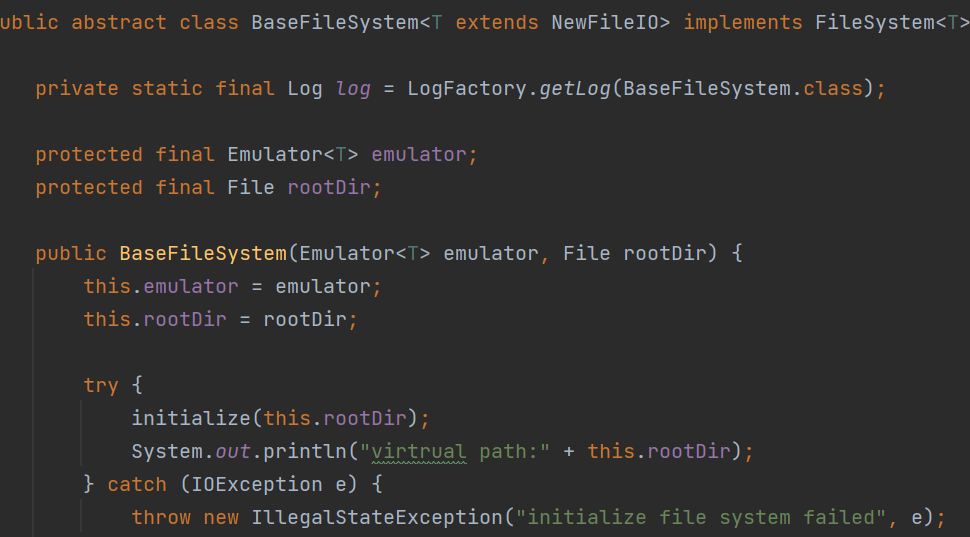
Task: Click the misspelled word virtrual
Action: click(x=418, y=451)
